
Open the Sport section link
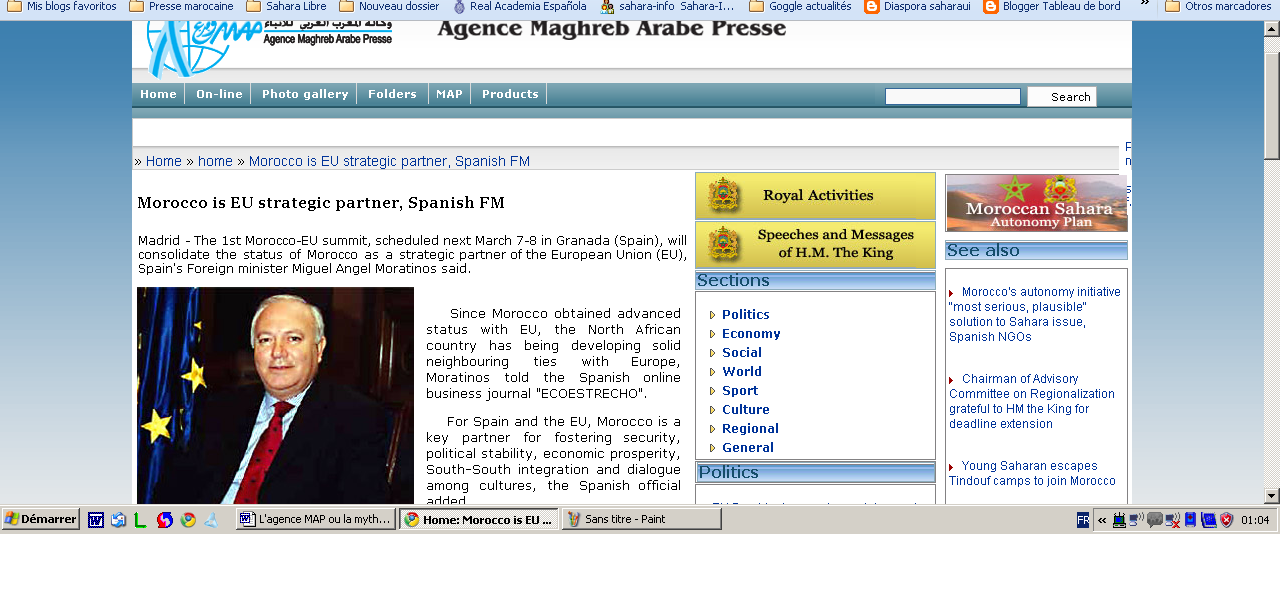(x=740, y=390)
